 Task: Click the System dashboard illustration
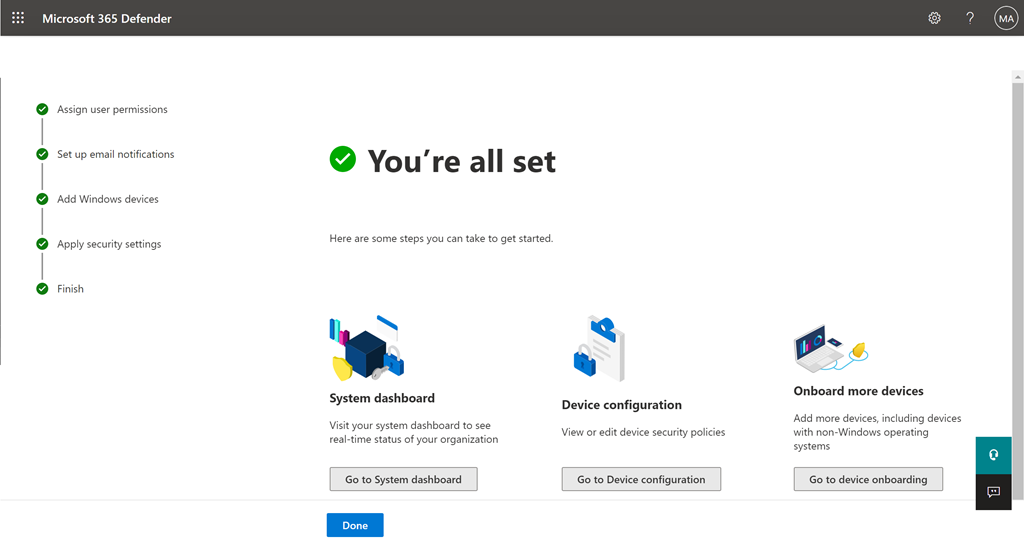point(366,348)
